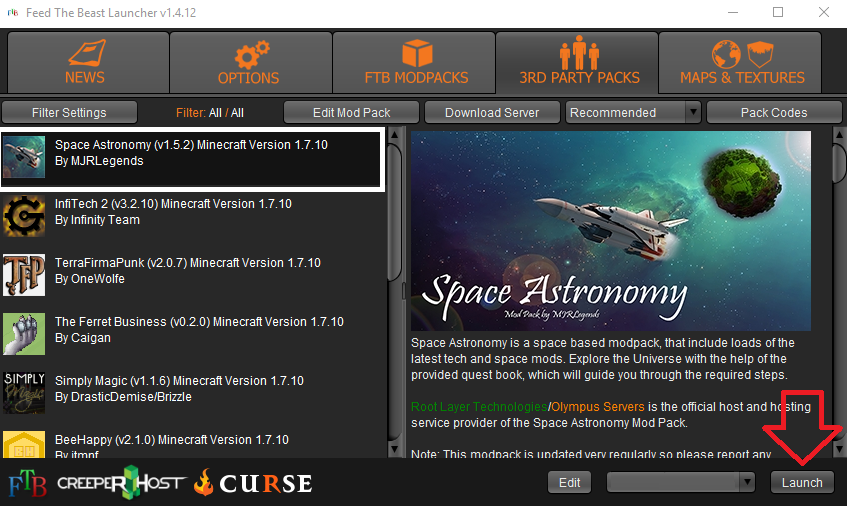Click description pane scrollbar down arrow
The width and height of the screenshot is (847, 506).
pyautogui.click(x=839, y=449)
